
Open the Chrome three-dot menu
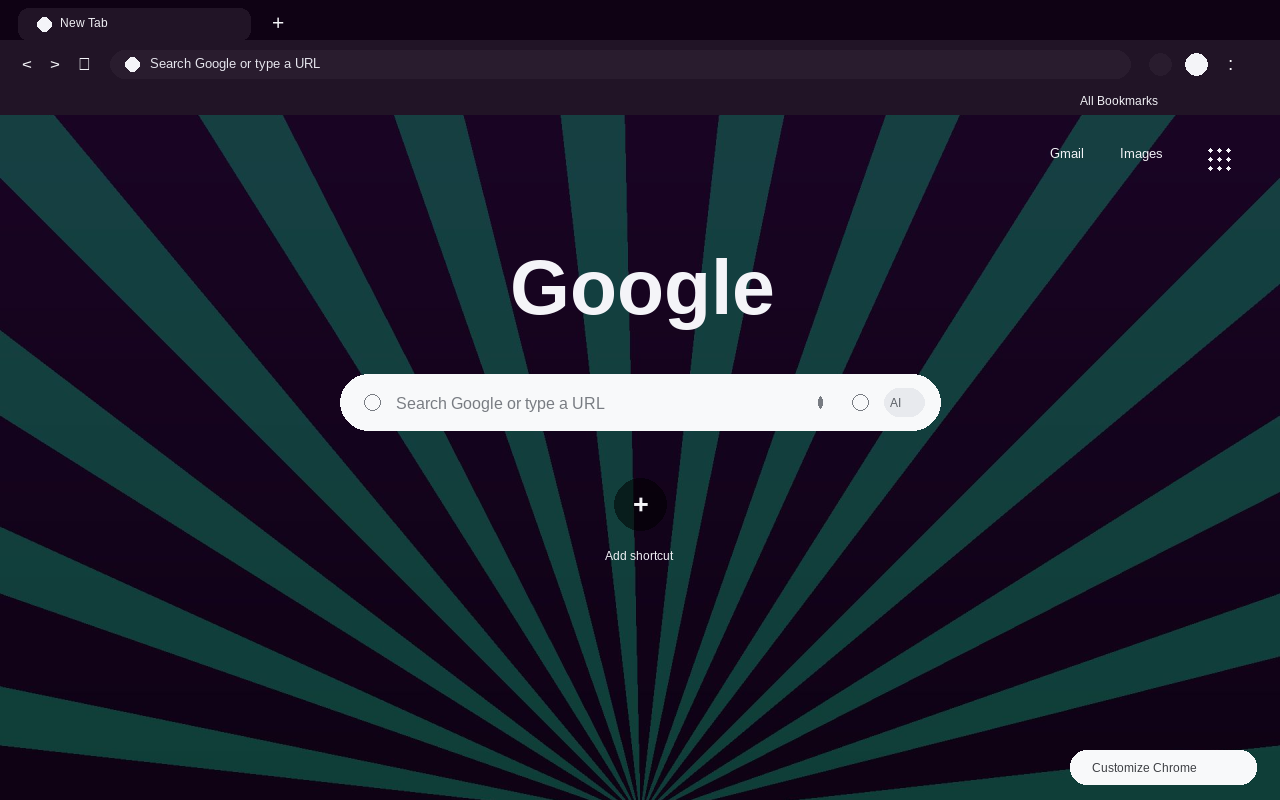[1231, 64]
